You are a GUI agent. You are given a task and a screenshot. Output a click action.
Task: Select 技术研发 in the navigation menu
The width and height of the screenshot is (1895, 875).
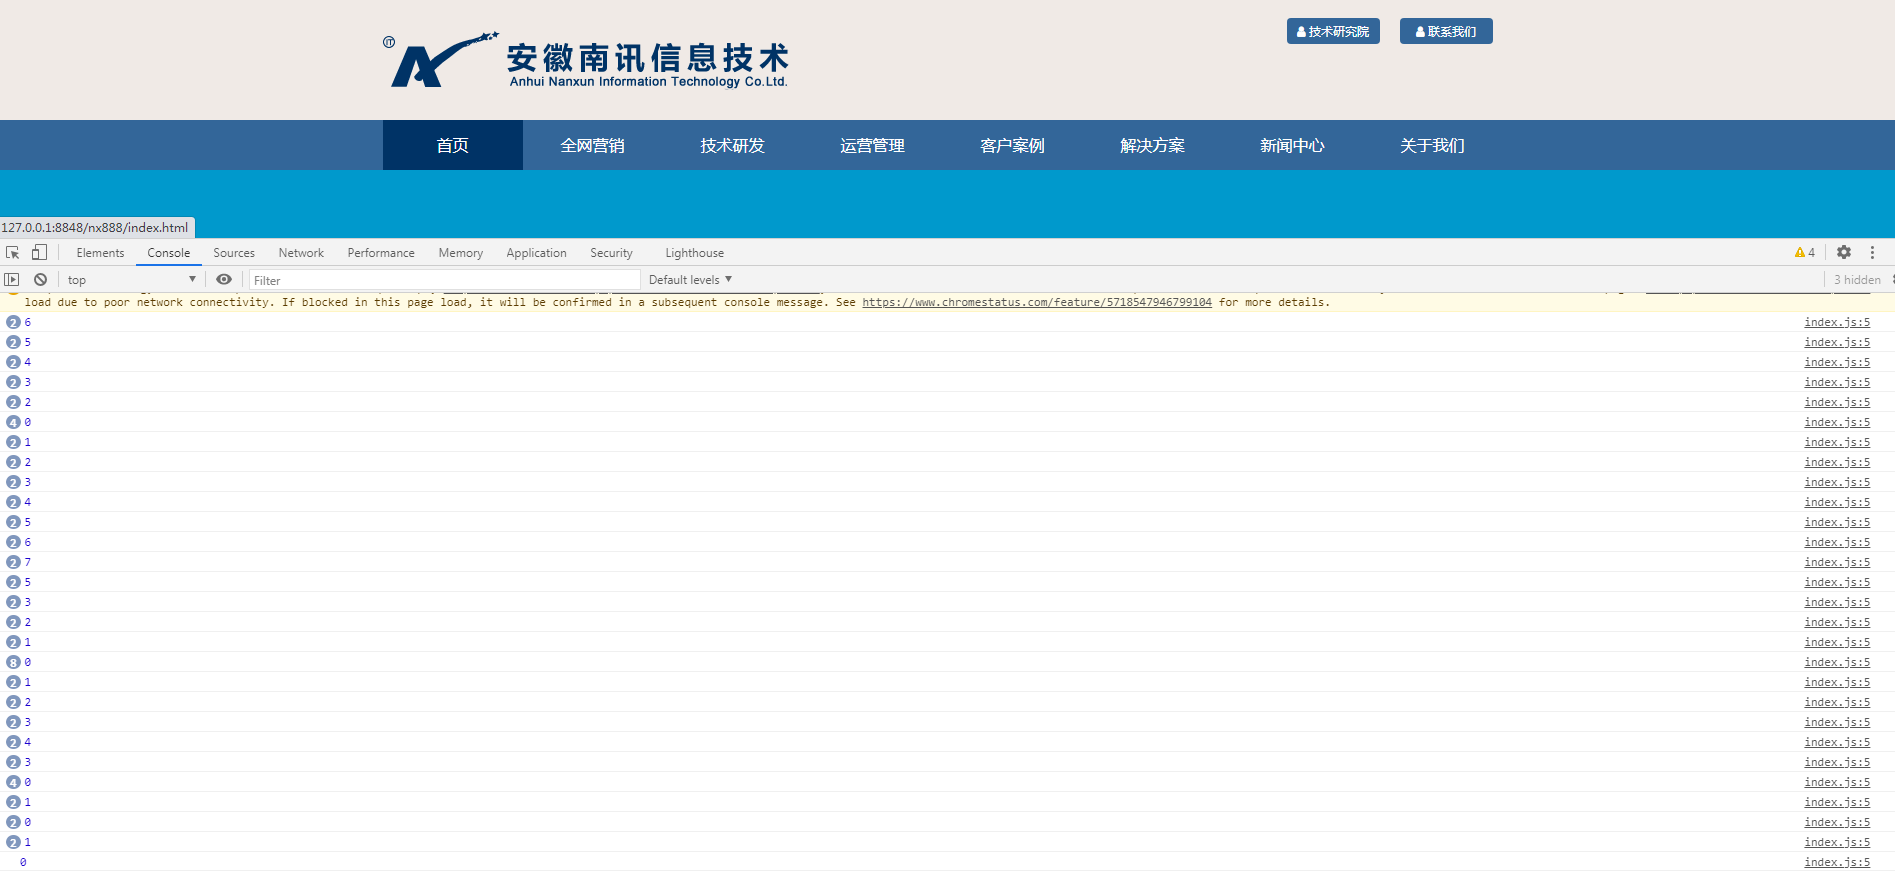(732, 146)
